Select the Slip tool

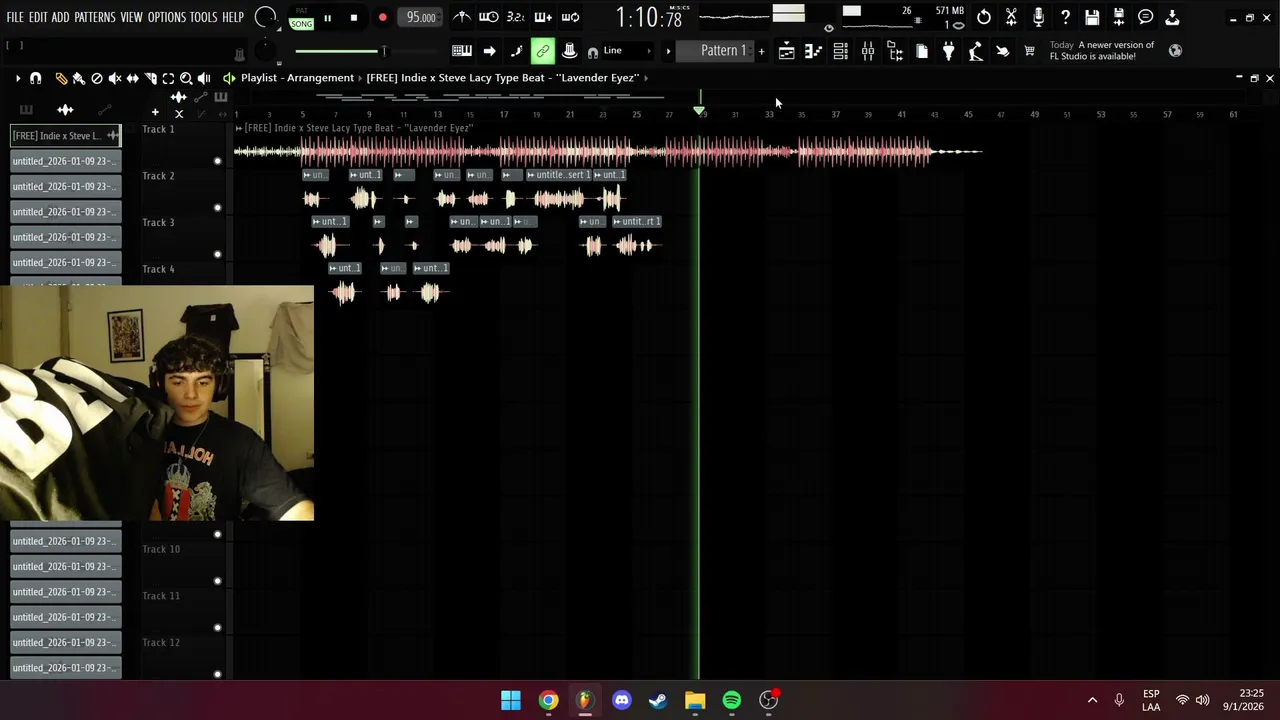click(x=132, y=78)
